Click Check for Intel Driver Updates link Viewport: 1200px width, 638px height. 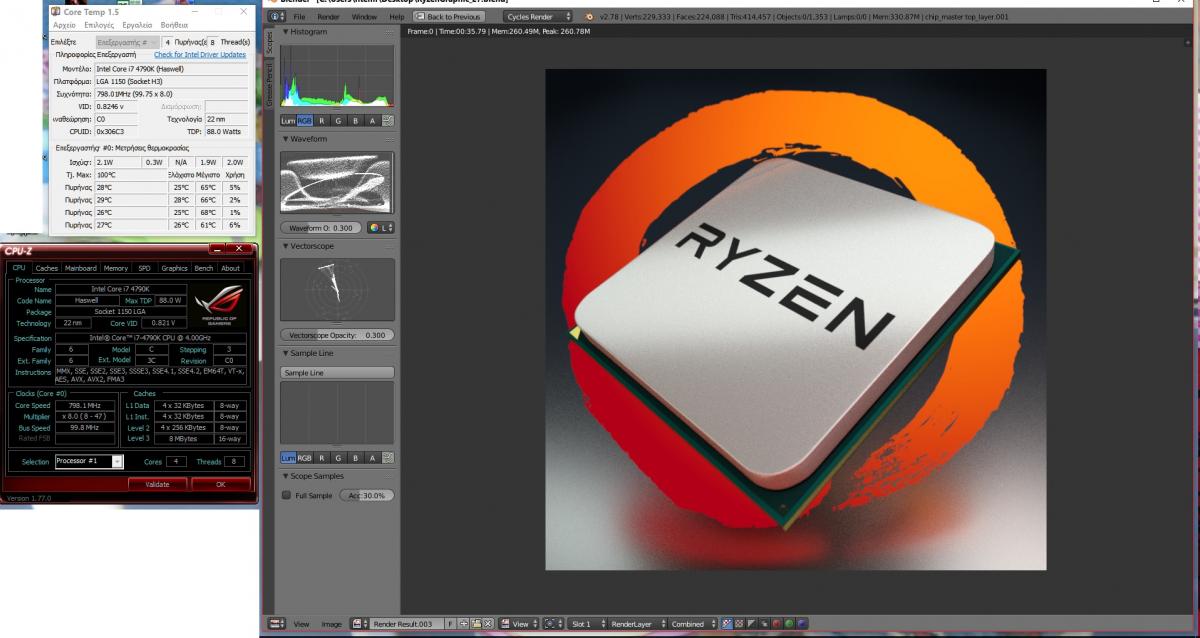click(200, 55)
